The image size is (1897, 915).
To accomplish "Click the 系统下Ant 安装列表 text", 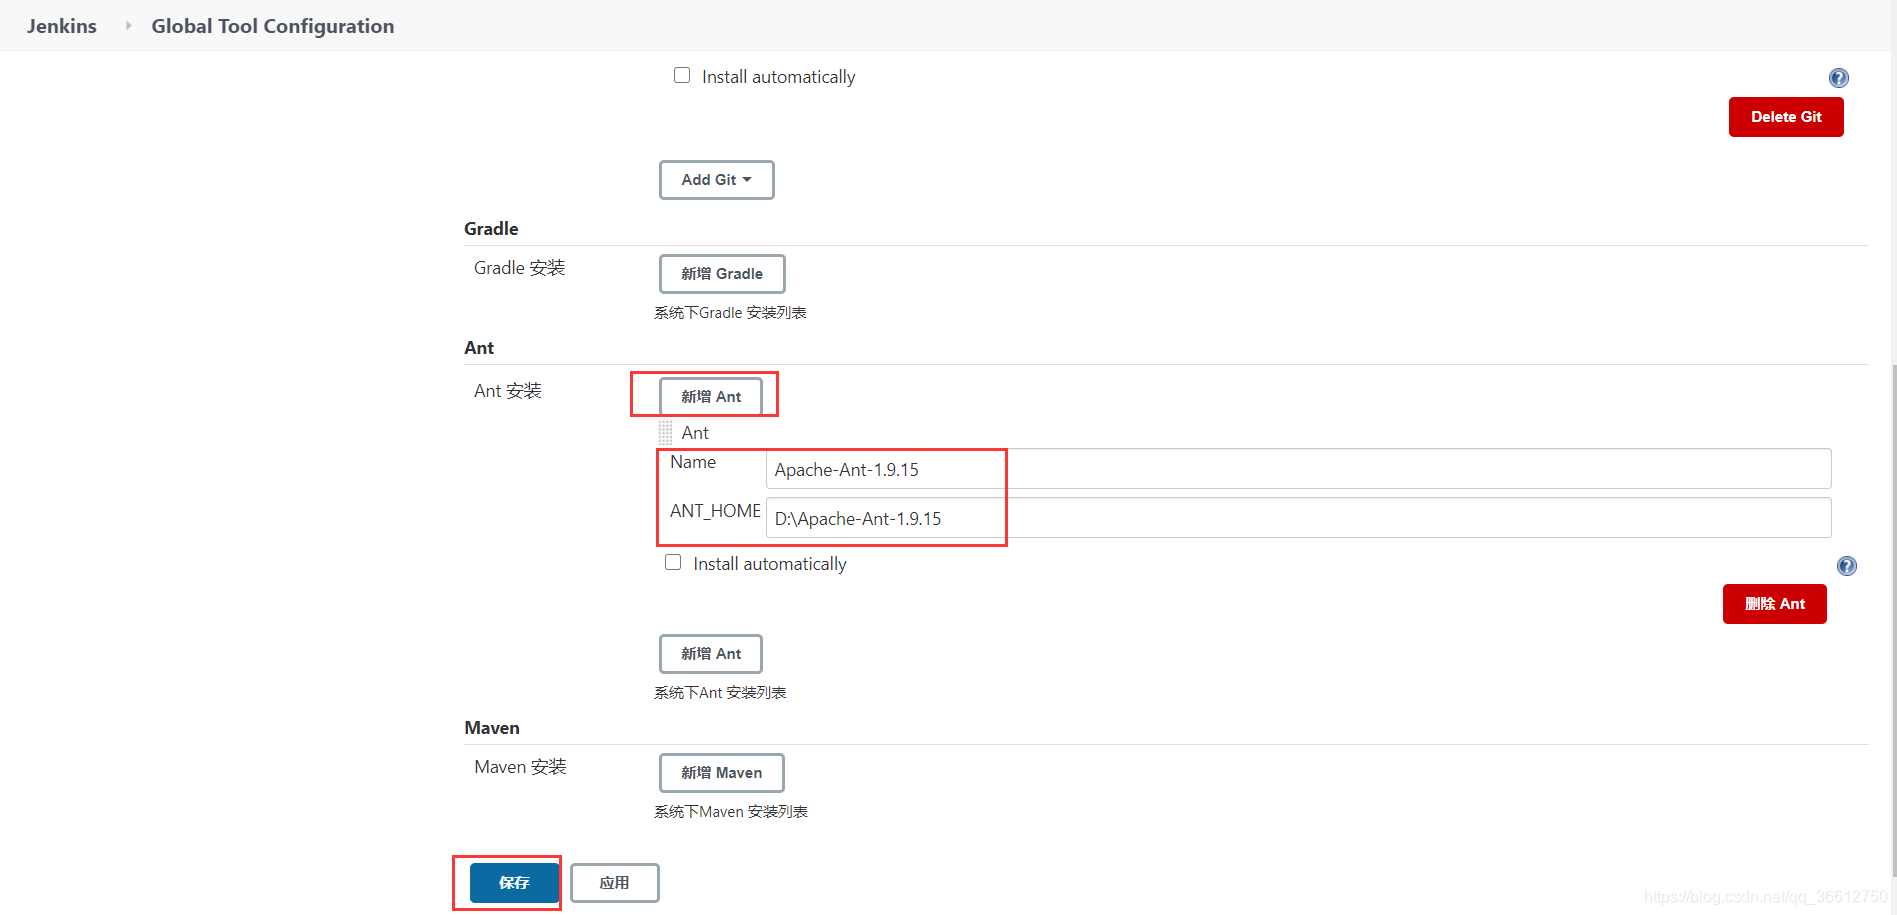I will point(720,693).
